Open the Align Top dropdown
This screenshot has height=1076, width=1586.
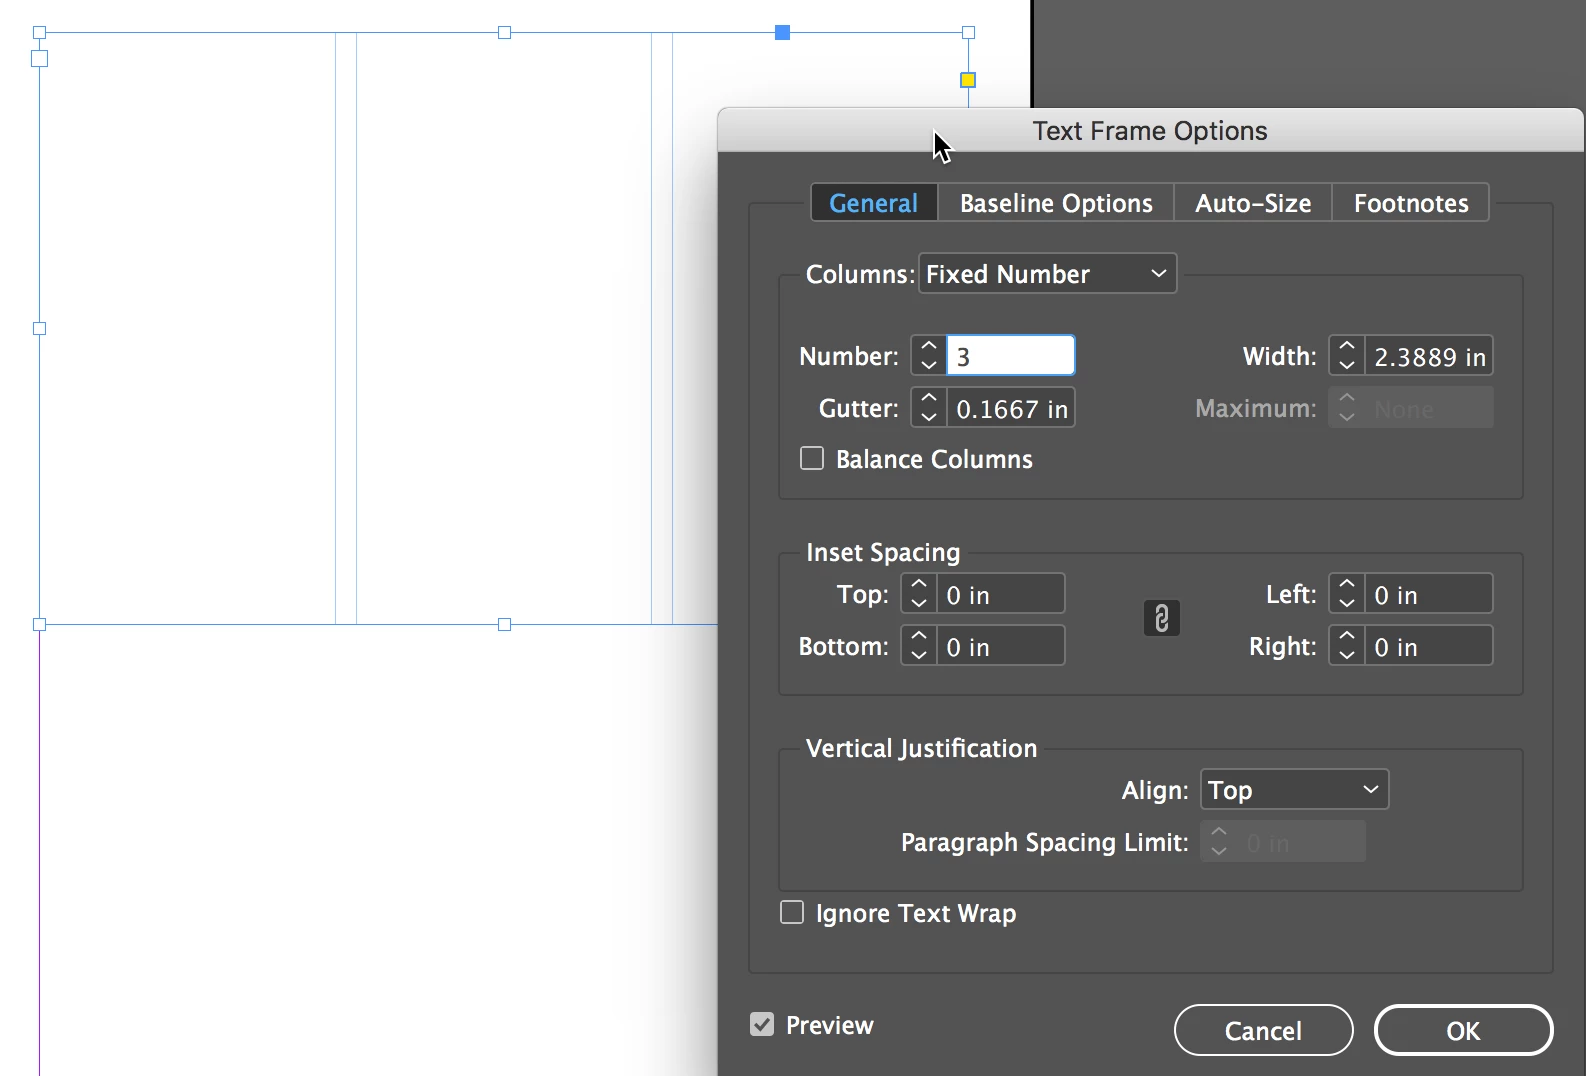coord(1294,789)
